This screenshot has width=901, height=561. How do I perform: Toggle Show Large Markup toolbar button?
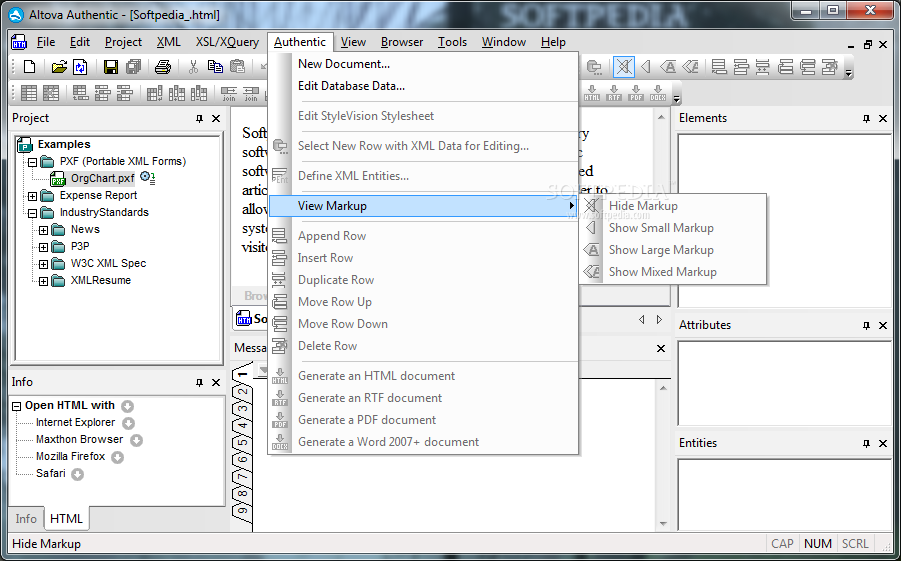click(668, 67)
